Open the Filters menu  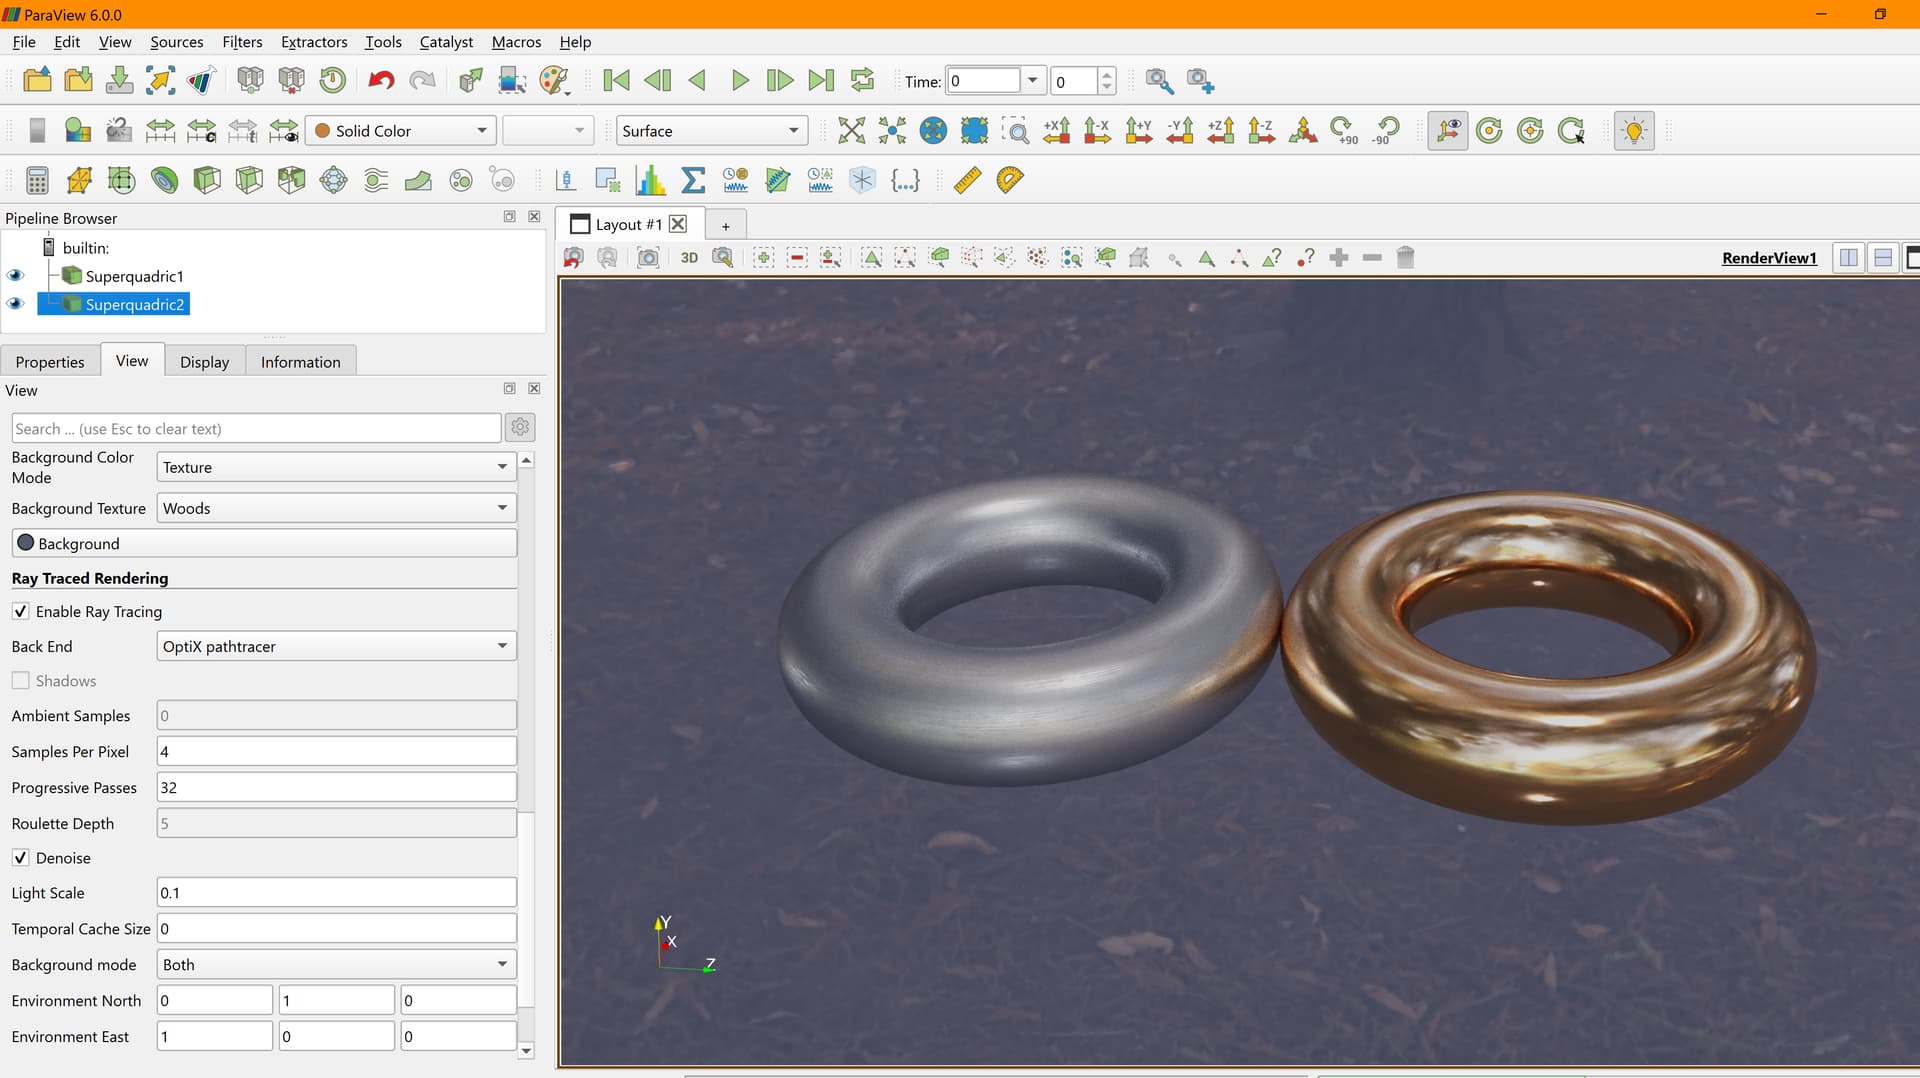242,42
